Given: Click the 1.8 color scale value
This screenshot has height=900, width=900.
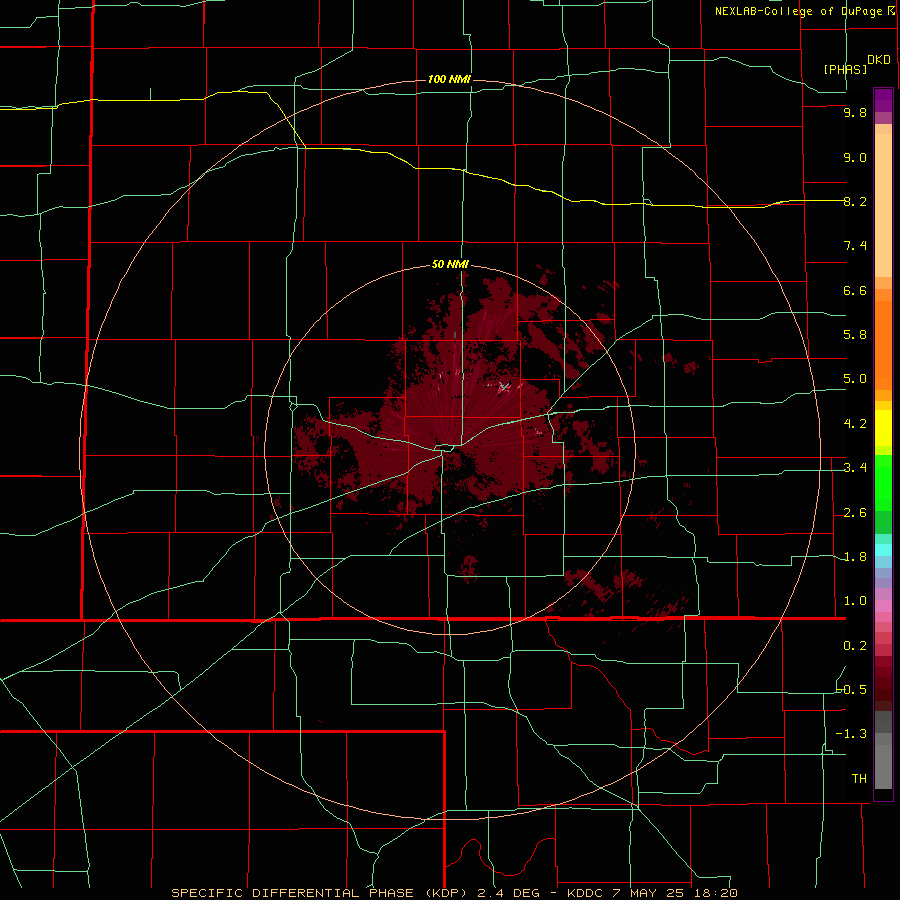Looking at the screenshot, I should pyautogui.click(x=855, y=557).
